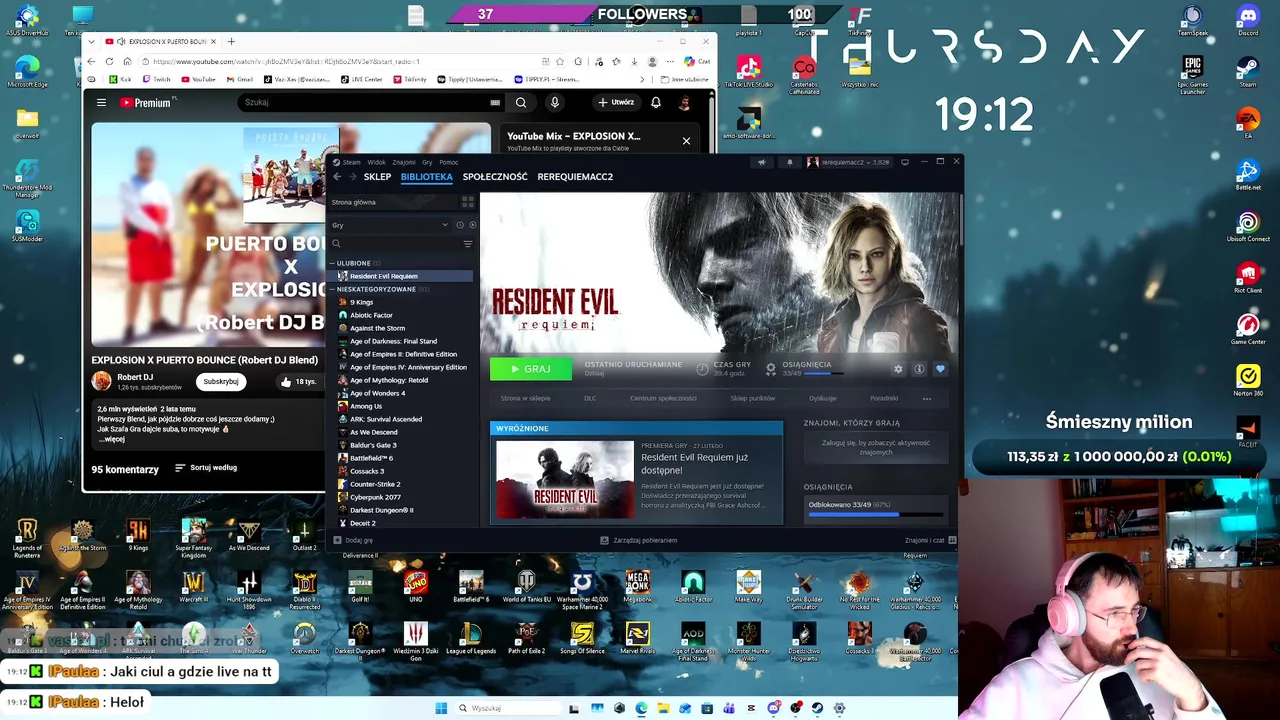Open Steam notifications bell icon
The image size is (1280, 720).
click(x=789, y=162)
